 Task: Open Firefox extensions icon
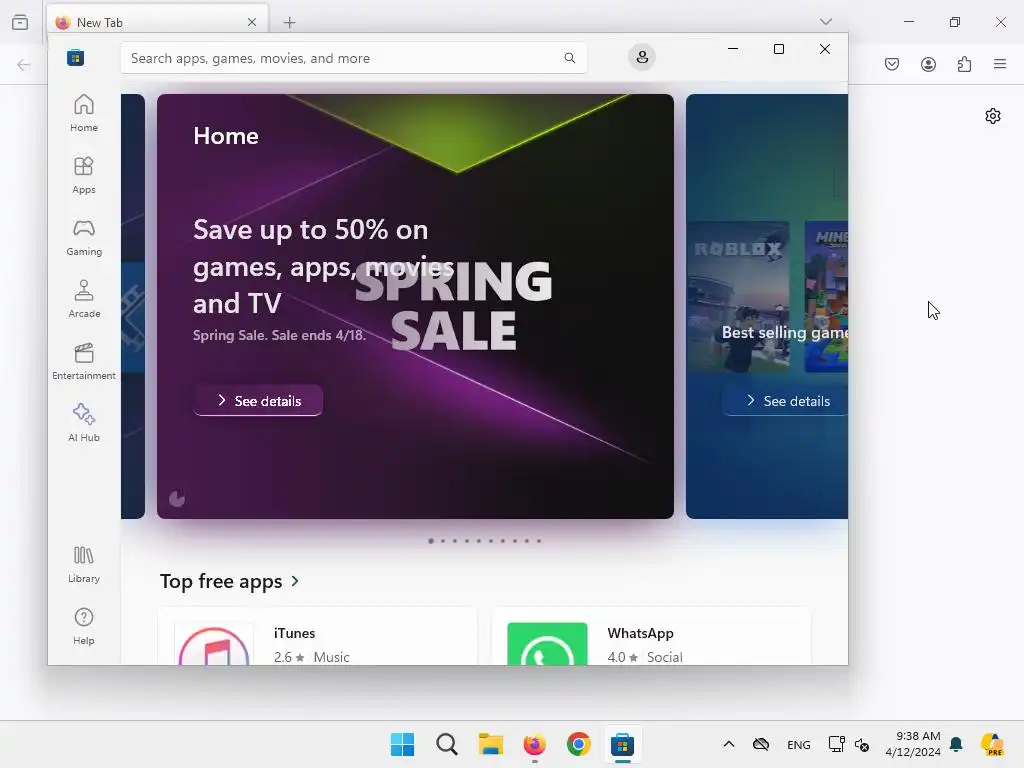pyautogui.click(x=964, y=64)
